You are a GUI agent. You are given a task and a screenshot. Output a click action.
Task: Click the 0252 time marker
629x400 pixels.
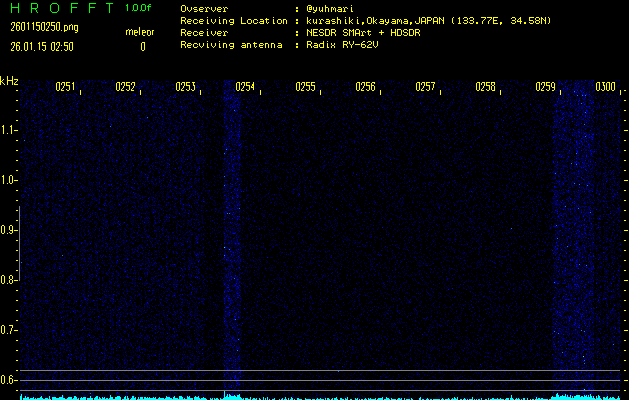(x=125, y=87)
